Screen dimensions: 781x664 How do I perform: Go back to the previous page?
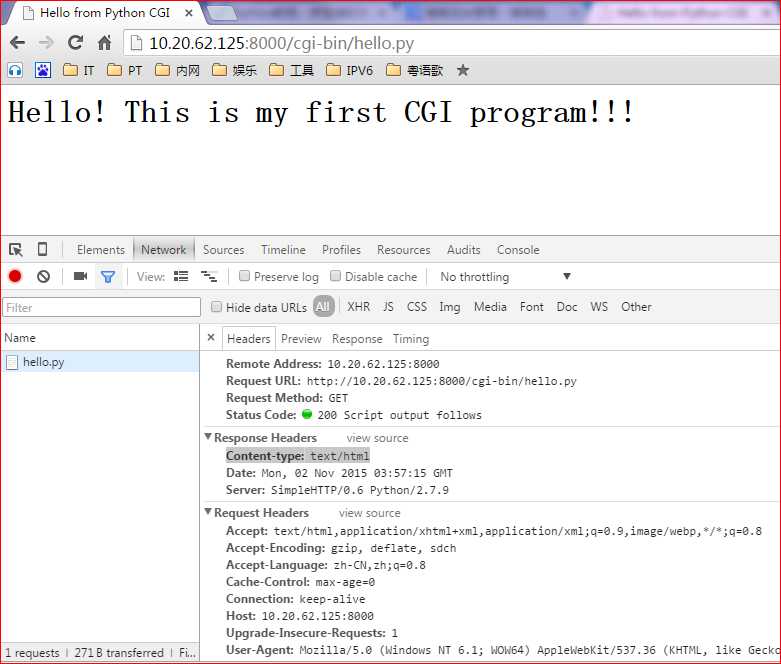tap(17, 43)
